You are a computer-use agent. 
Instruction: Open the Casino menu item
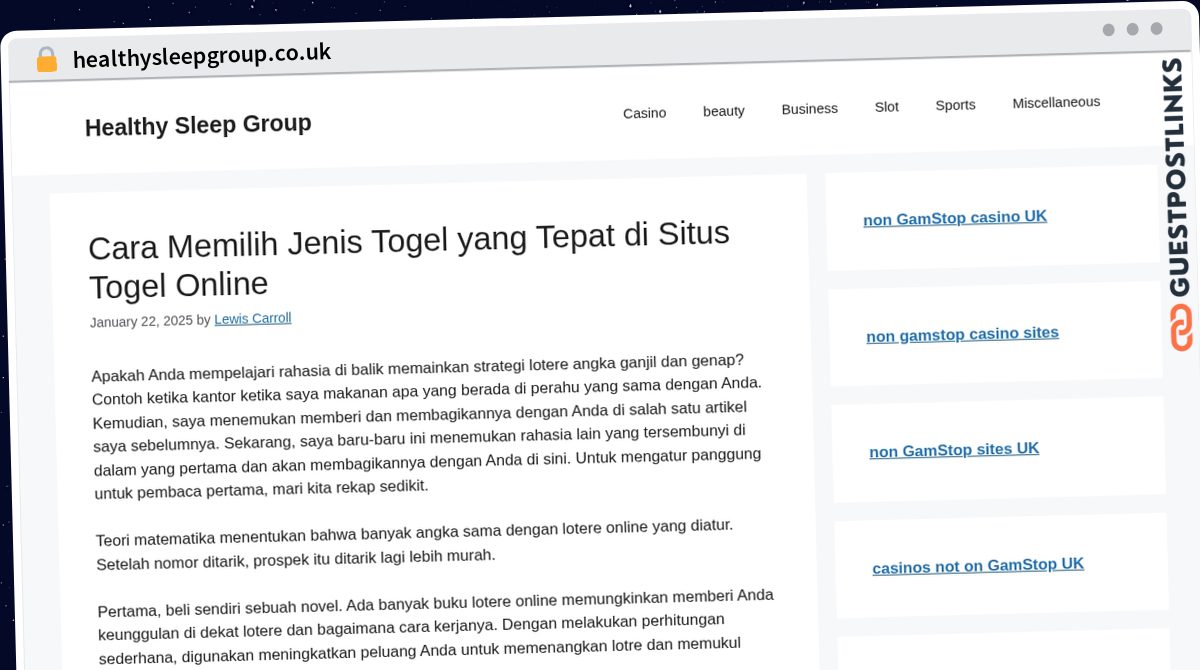pyautogui.click(x=644, y=113)
